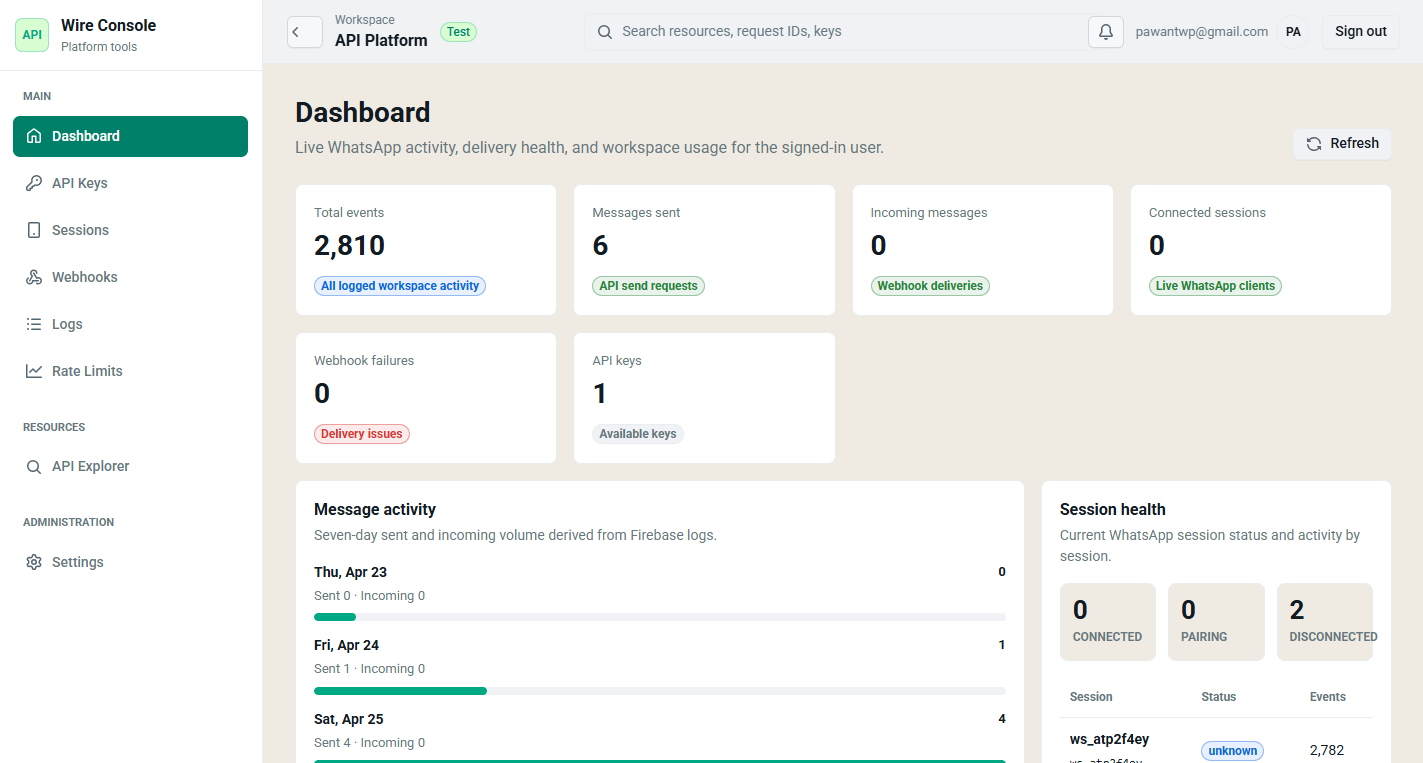Click the Refresh button label
Image resolution: width=1423 pixels, height=763 pixels.
1354,143
